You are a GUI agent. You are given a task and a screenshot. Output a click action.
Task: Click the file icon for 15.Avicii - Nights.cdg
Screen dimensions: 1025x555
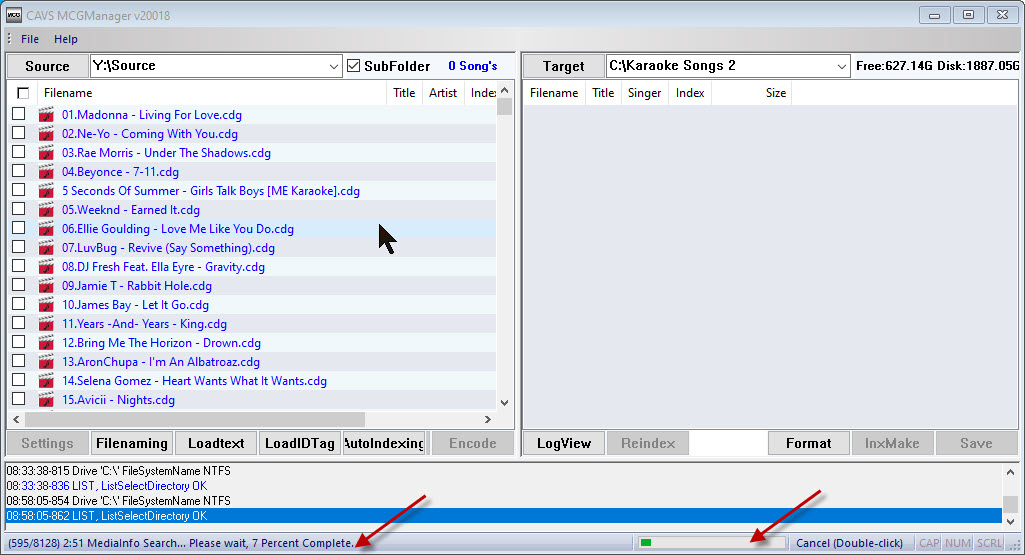click(x=46, y=399)
